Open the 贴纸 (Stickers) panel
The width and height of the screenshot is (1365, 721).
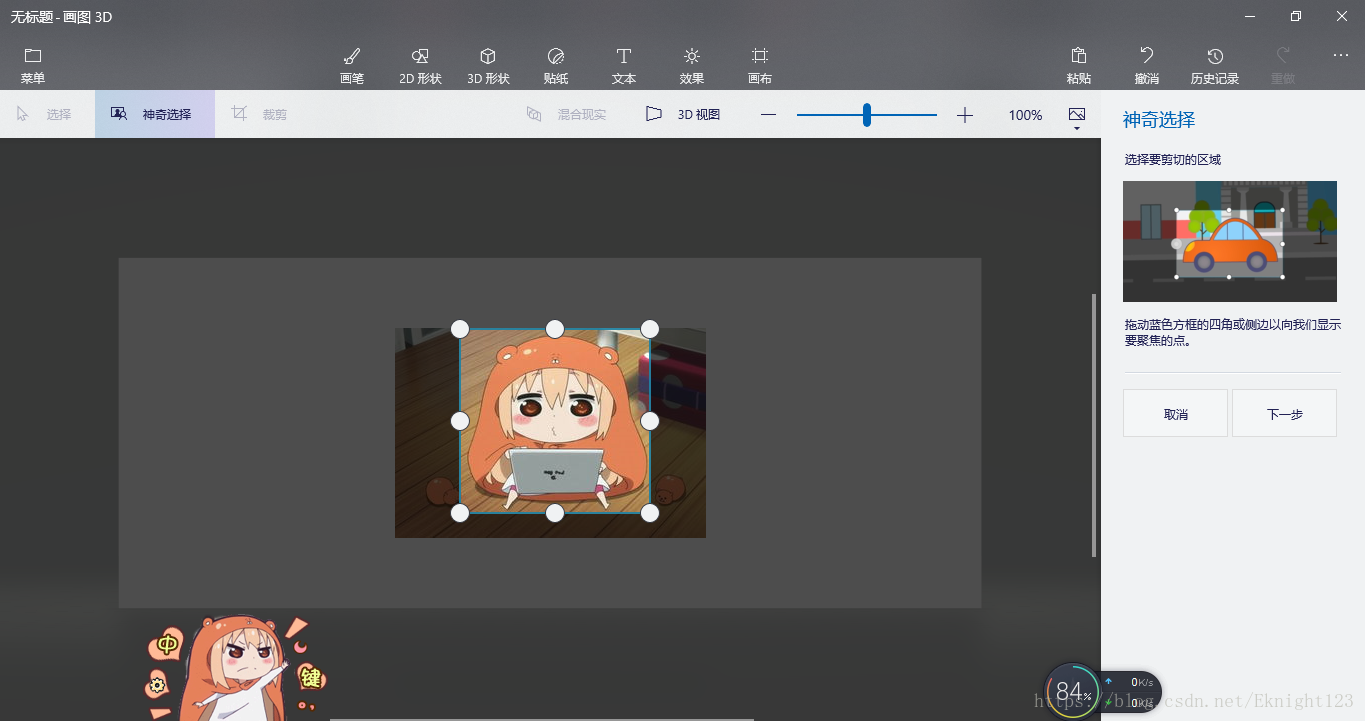(556, 65)
